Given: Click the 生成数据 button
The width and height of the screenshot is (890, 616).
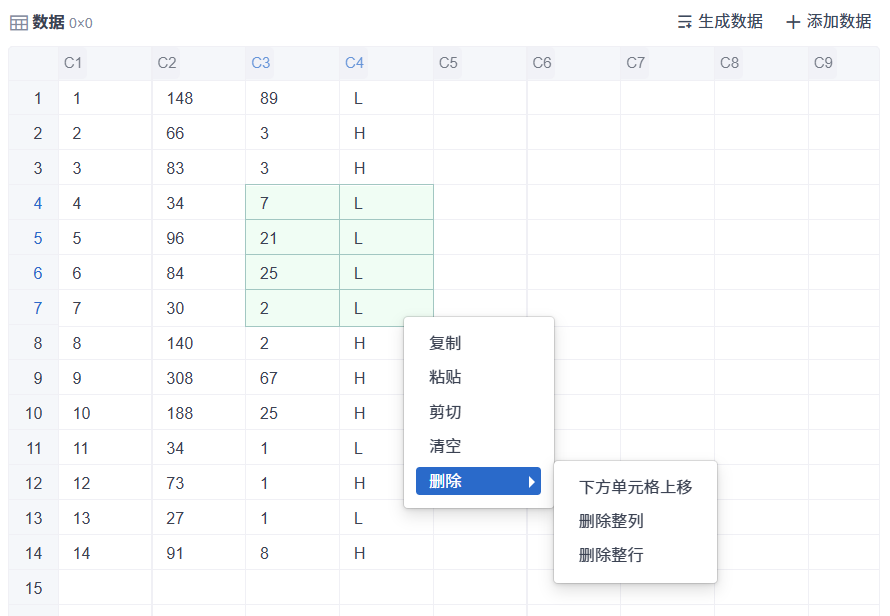Looking at the screenshot, I should (720, 22).
